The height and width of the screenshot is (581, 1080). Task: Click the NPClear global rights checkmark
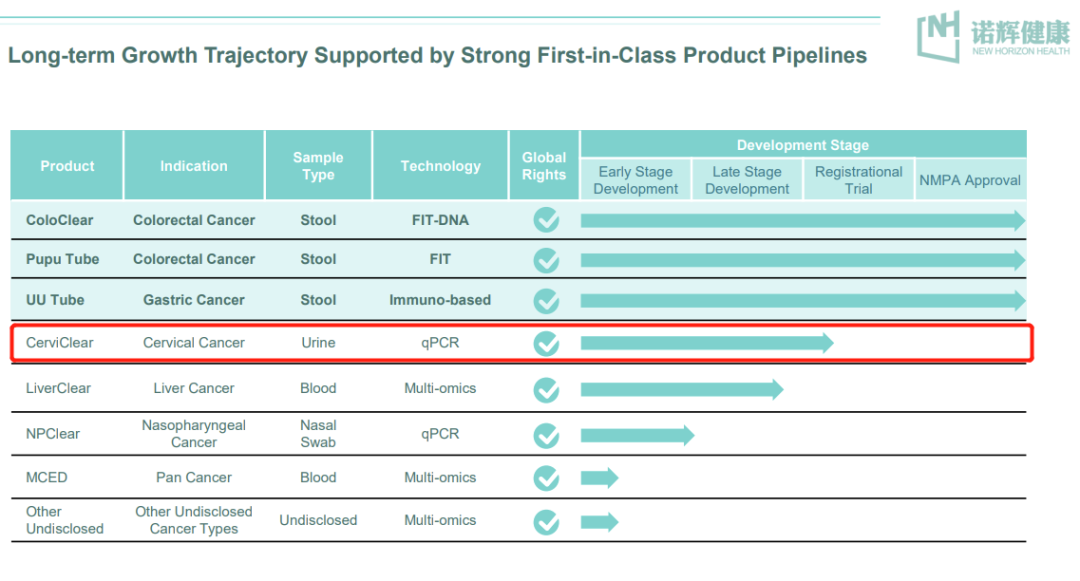546,435
